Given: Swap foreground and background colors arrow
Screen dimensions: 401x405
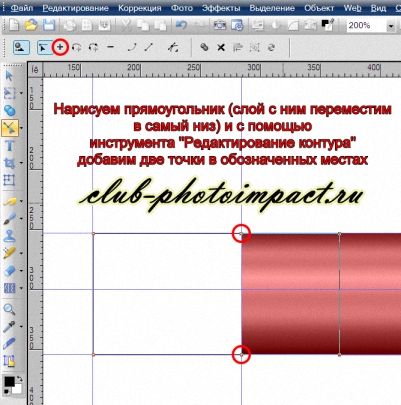Looking at the screenshot, I should [19, 379].
